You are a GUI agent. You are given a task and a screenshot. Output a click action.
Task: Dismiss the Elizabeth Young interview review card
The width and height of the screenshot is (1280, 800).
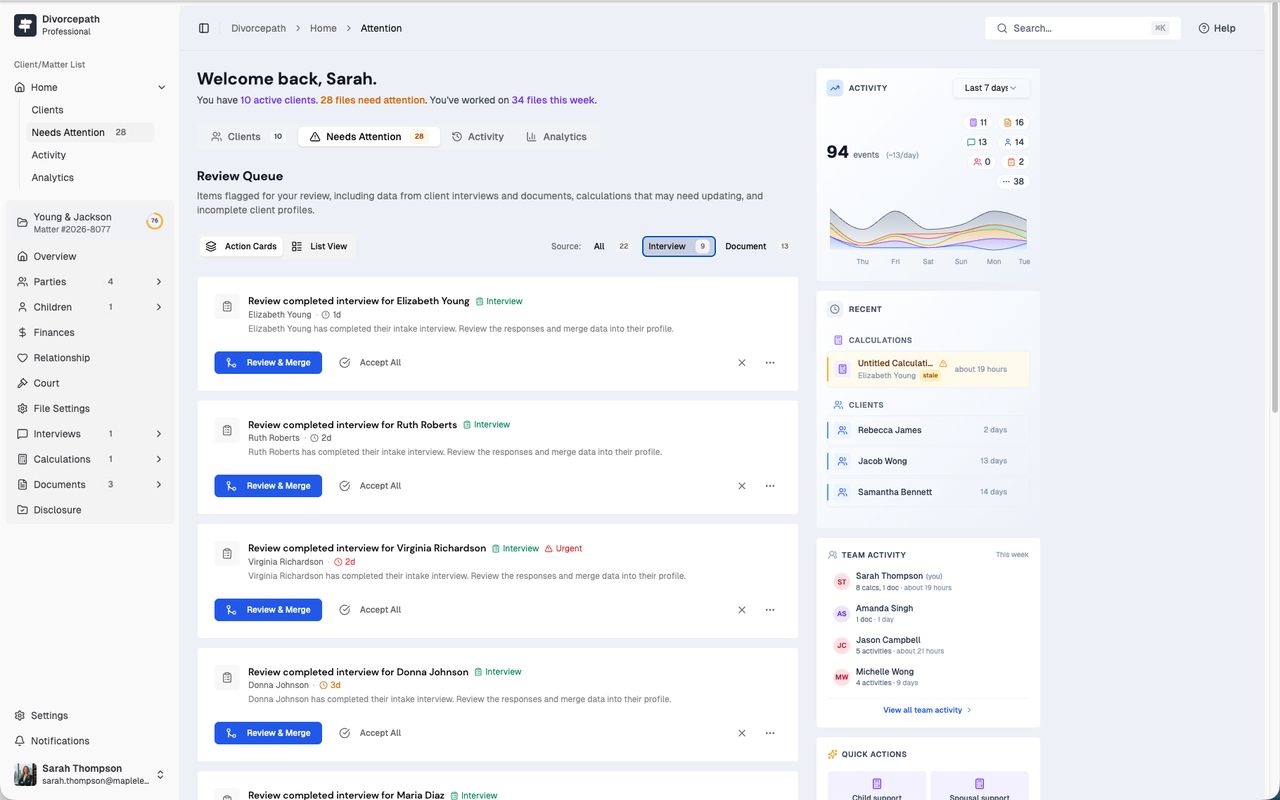pyautogui.click(x=742, y=363)
